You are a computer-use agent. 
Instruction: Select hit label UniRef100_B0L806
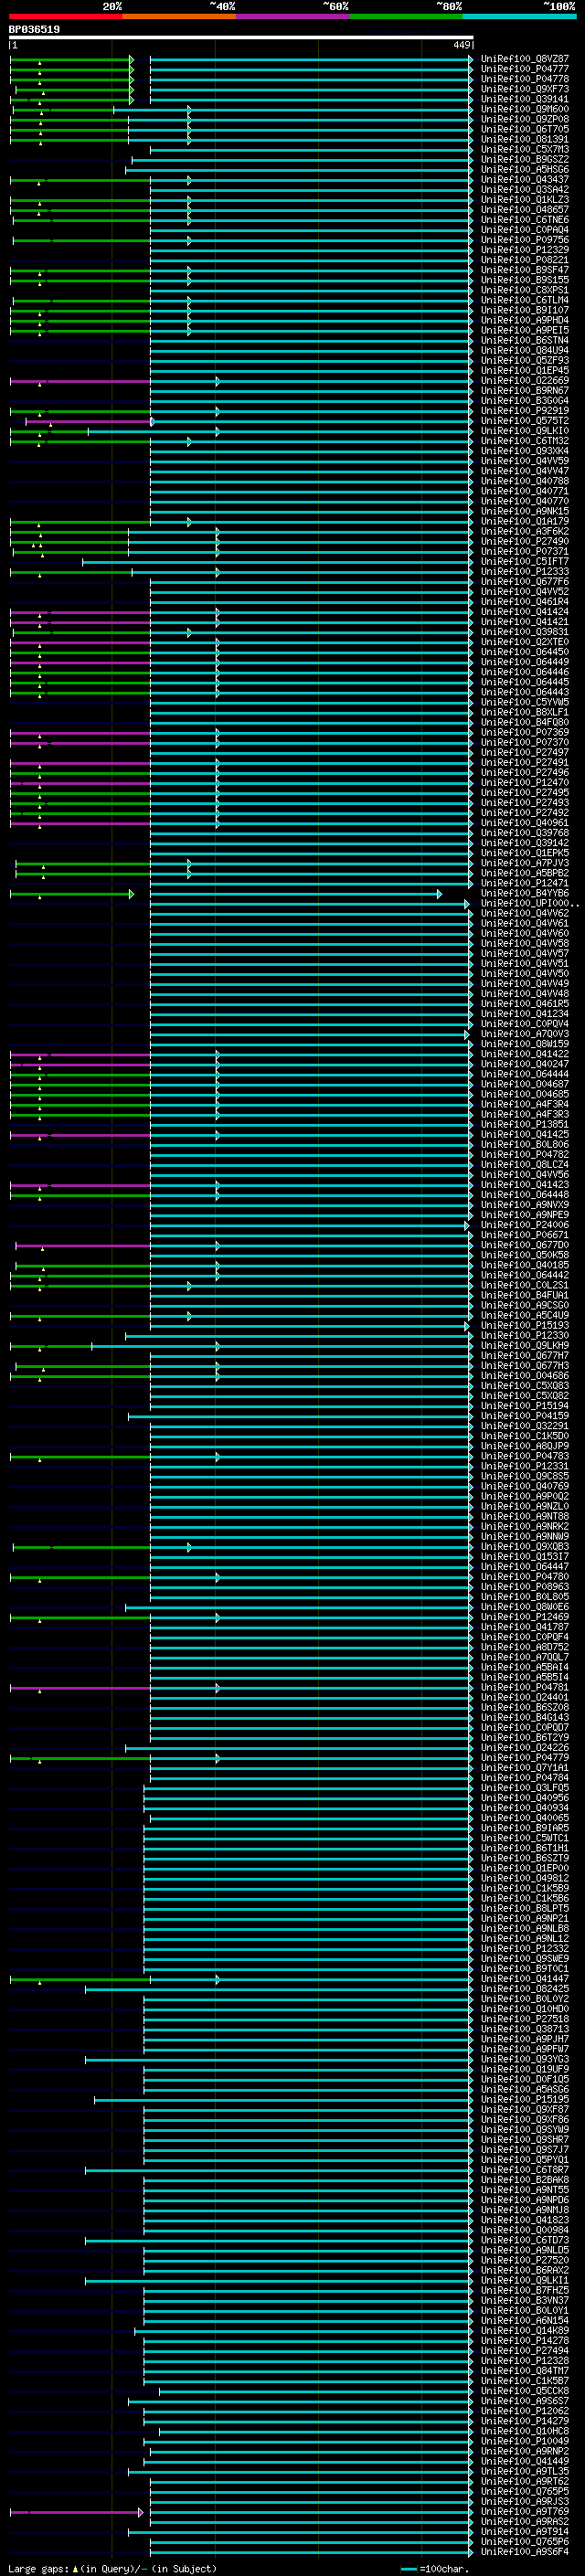[525, 1145]
